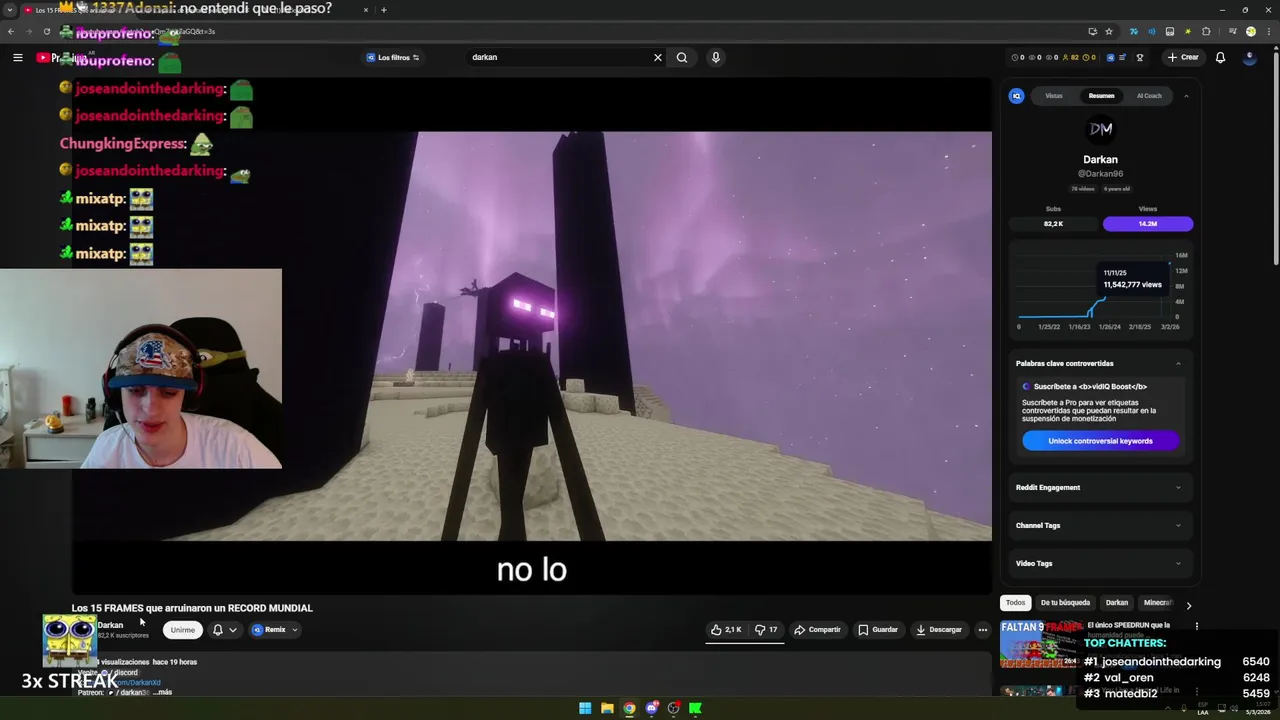Screen dimensions: 1280x720
Task: Expand the Video Tags section
Action: 1099,563
